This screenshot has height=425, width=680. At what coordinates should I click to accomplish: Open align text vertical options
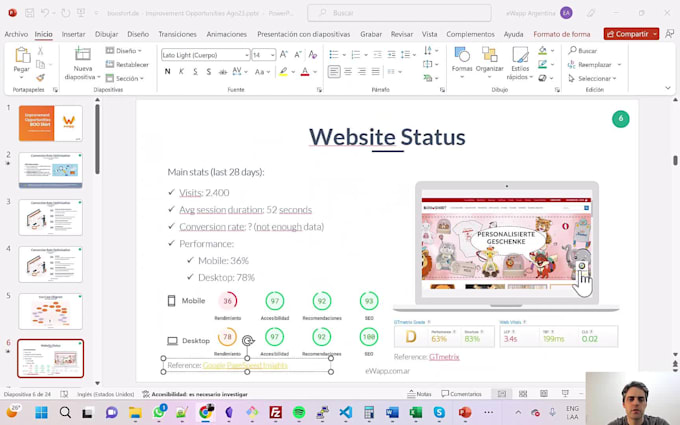point(431,64)
